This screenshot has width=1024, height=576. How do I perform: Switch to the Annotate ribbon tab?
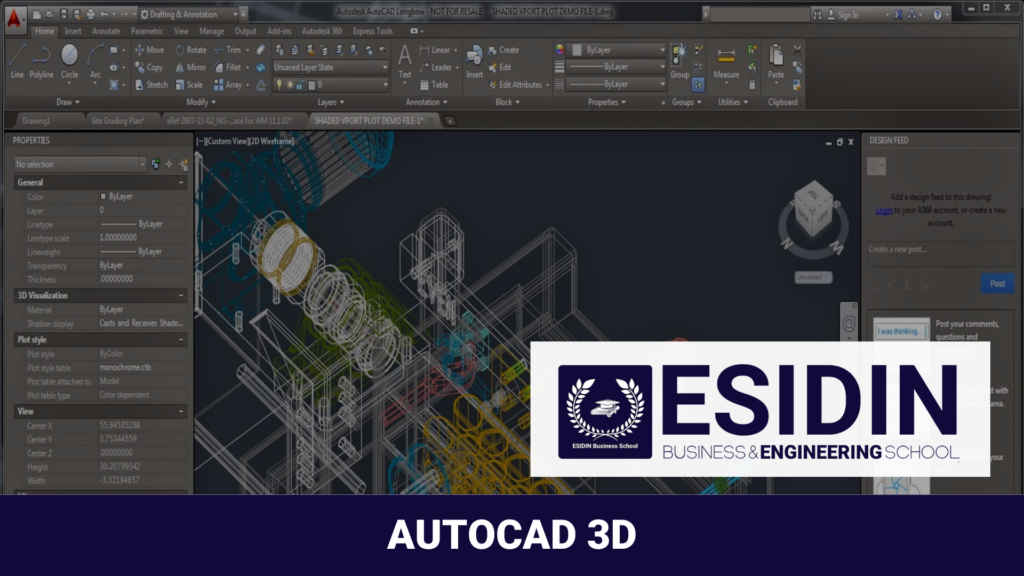(107, 31)
